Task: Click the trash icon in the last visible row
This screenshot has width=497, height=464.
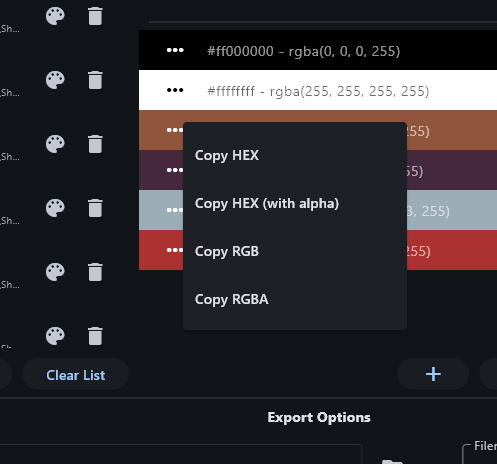Action: [x=95, y=336]
